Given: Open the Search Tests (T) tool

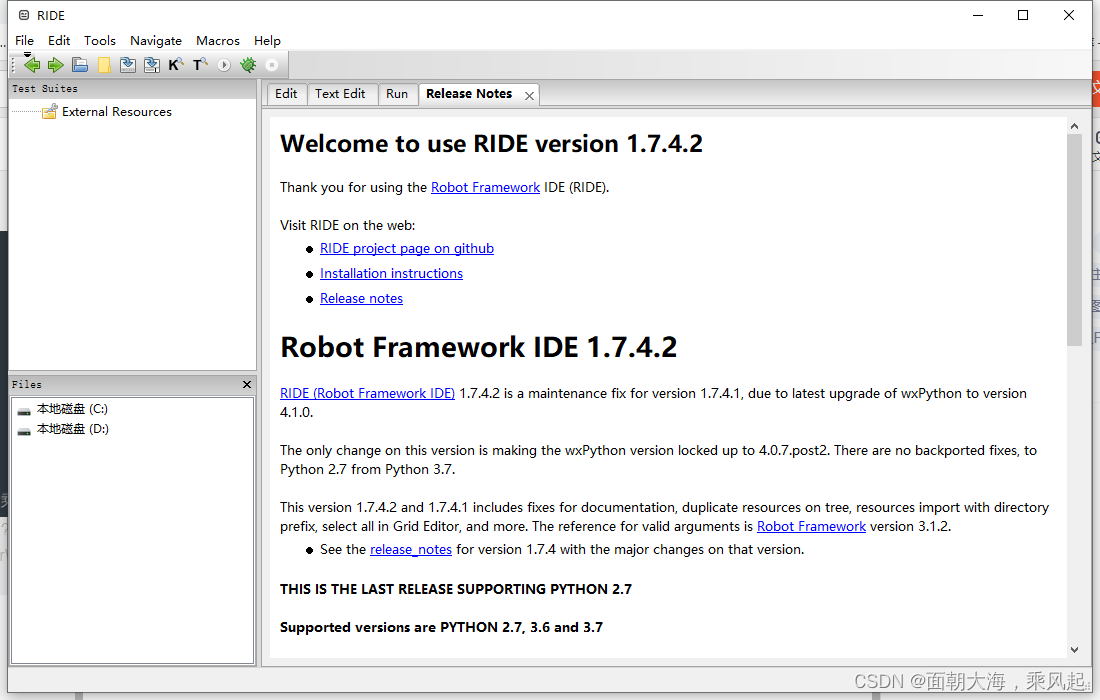Looking at the screenshot, I should pos(200,65).
